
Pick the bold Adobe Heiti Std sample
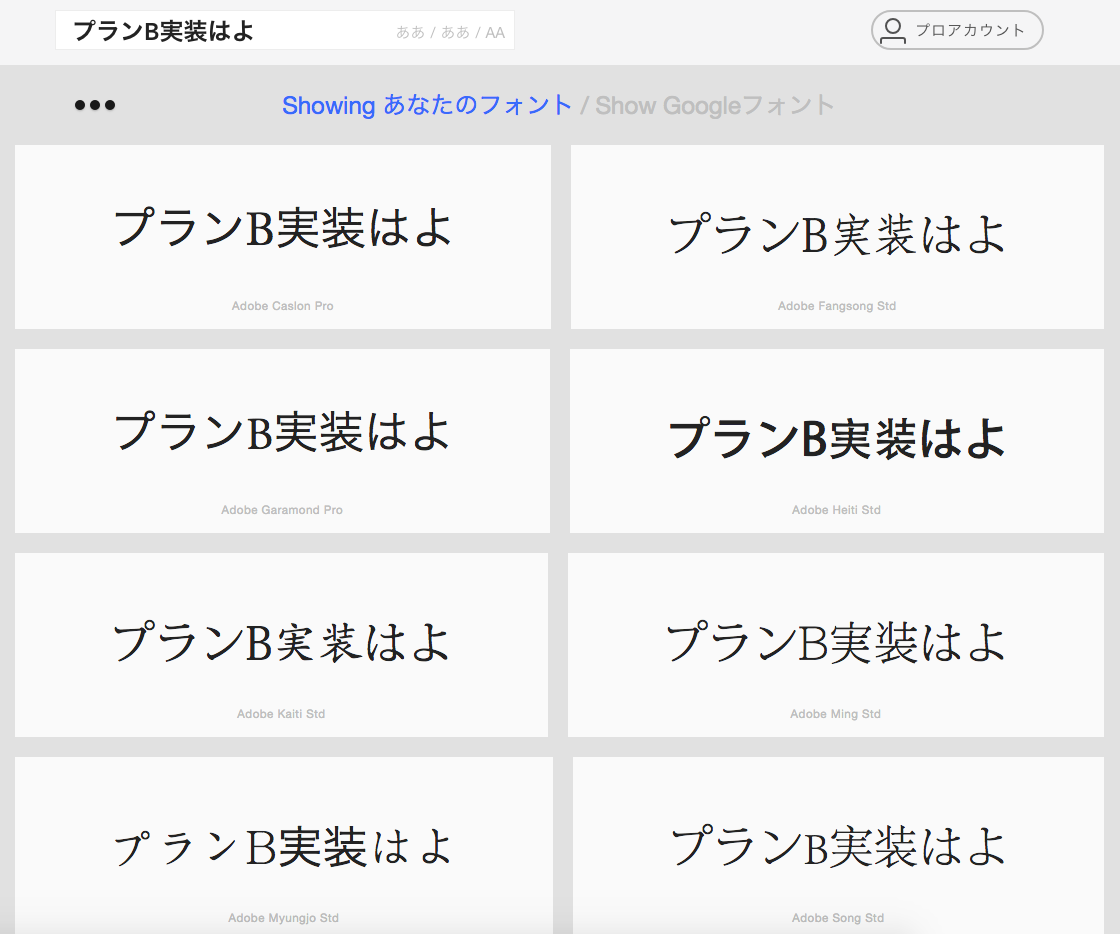coord(837,439)
